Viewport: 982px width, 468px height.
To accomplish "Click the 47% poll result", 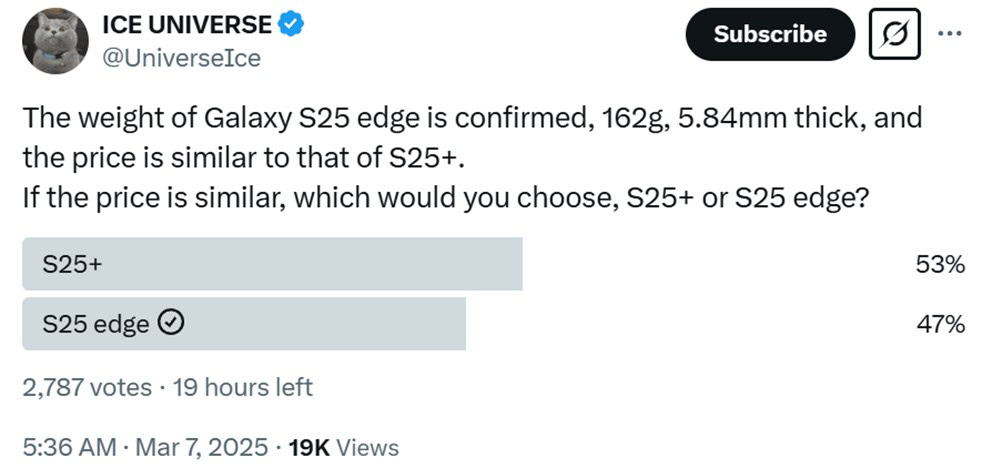I will tap(939, 323).
